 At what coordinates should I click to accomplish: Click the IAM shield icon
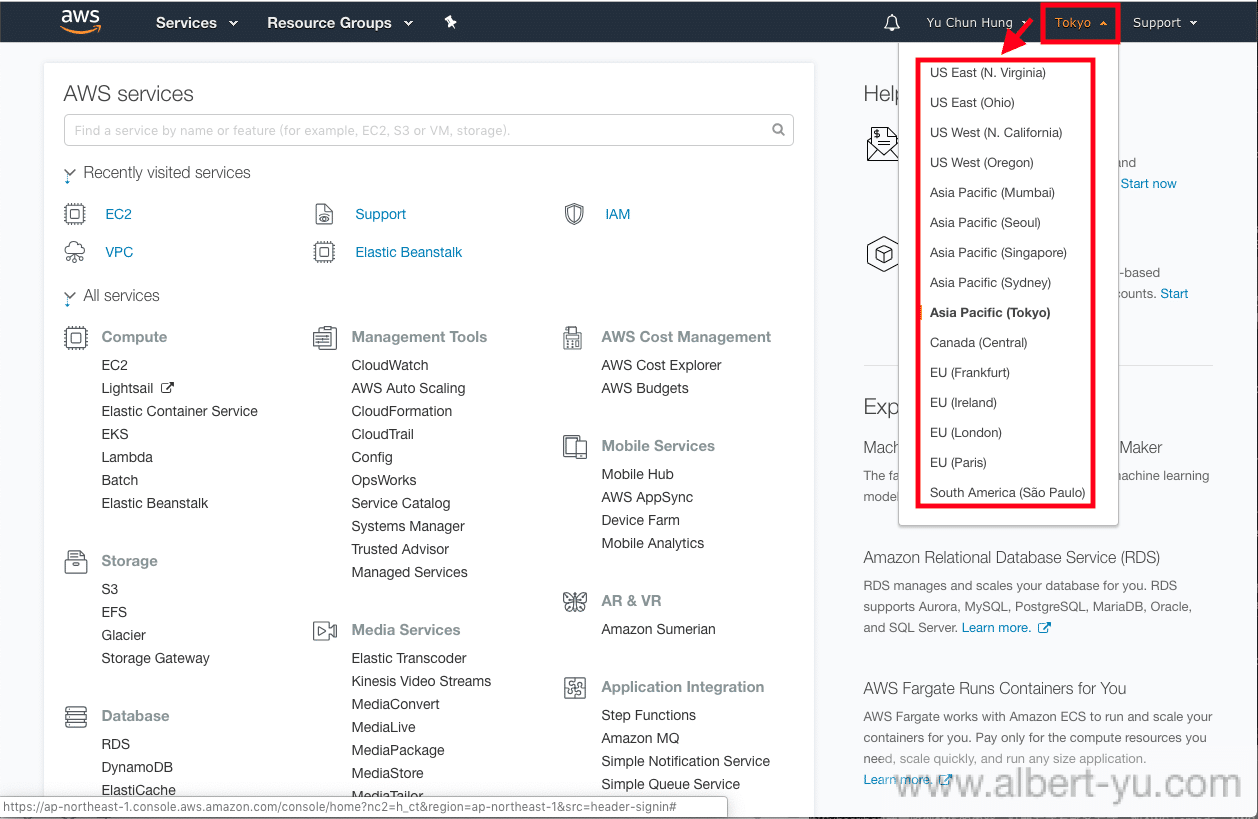(x=574, y=214)
